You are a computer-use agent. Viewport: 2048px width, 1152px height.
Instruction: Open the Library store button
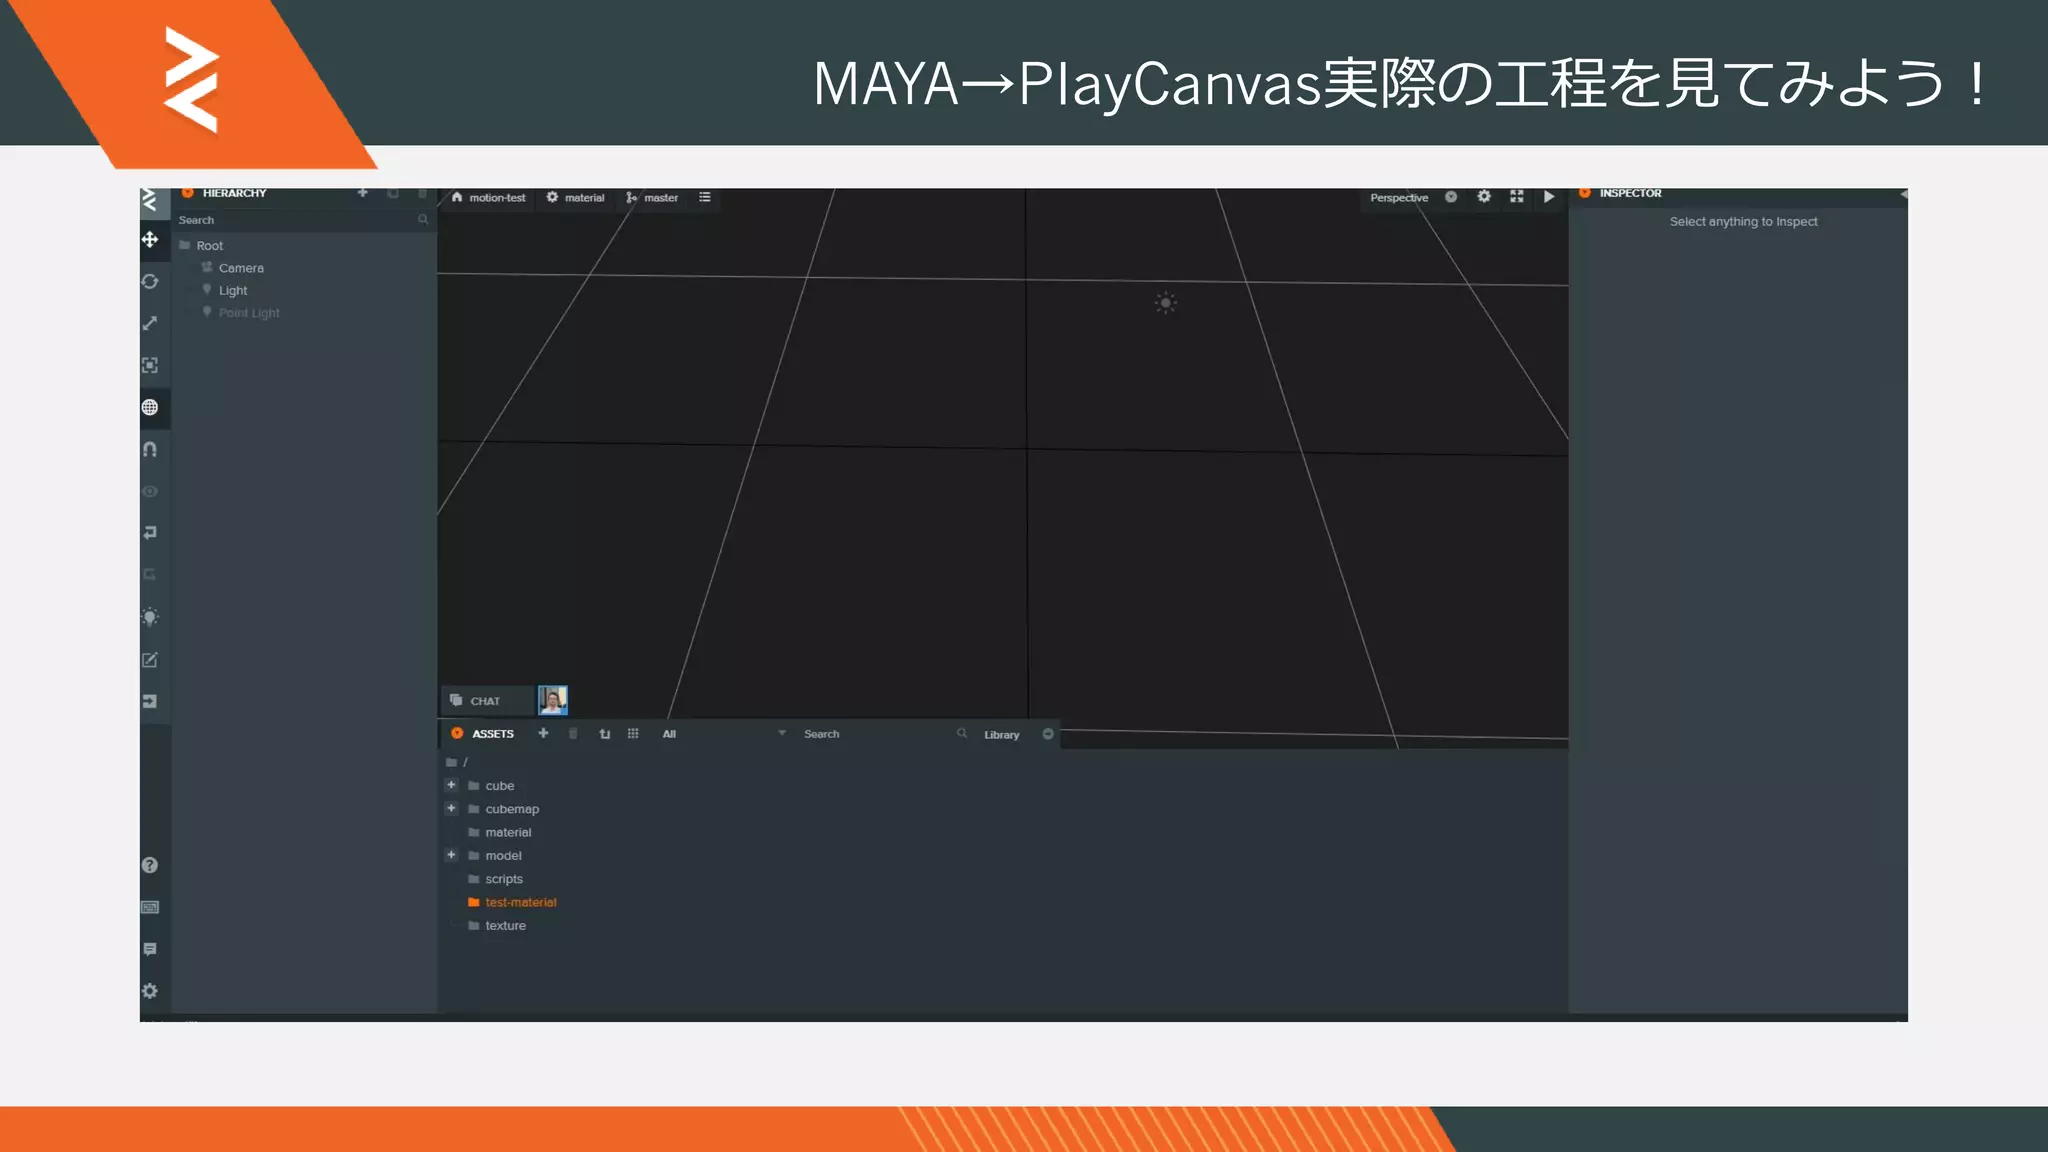coord(1001,735)
